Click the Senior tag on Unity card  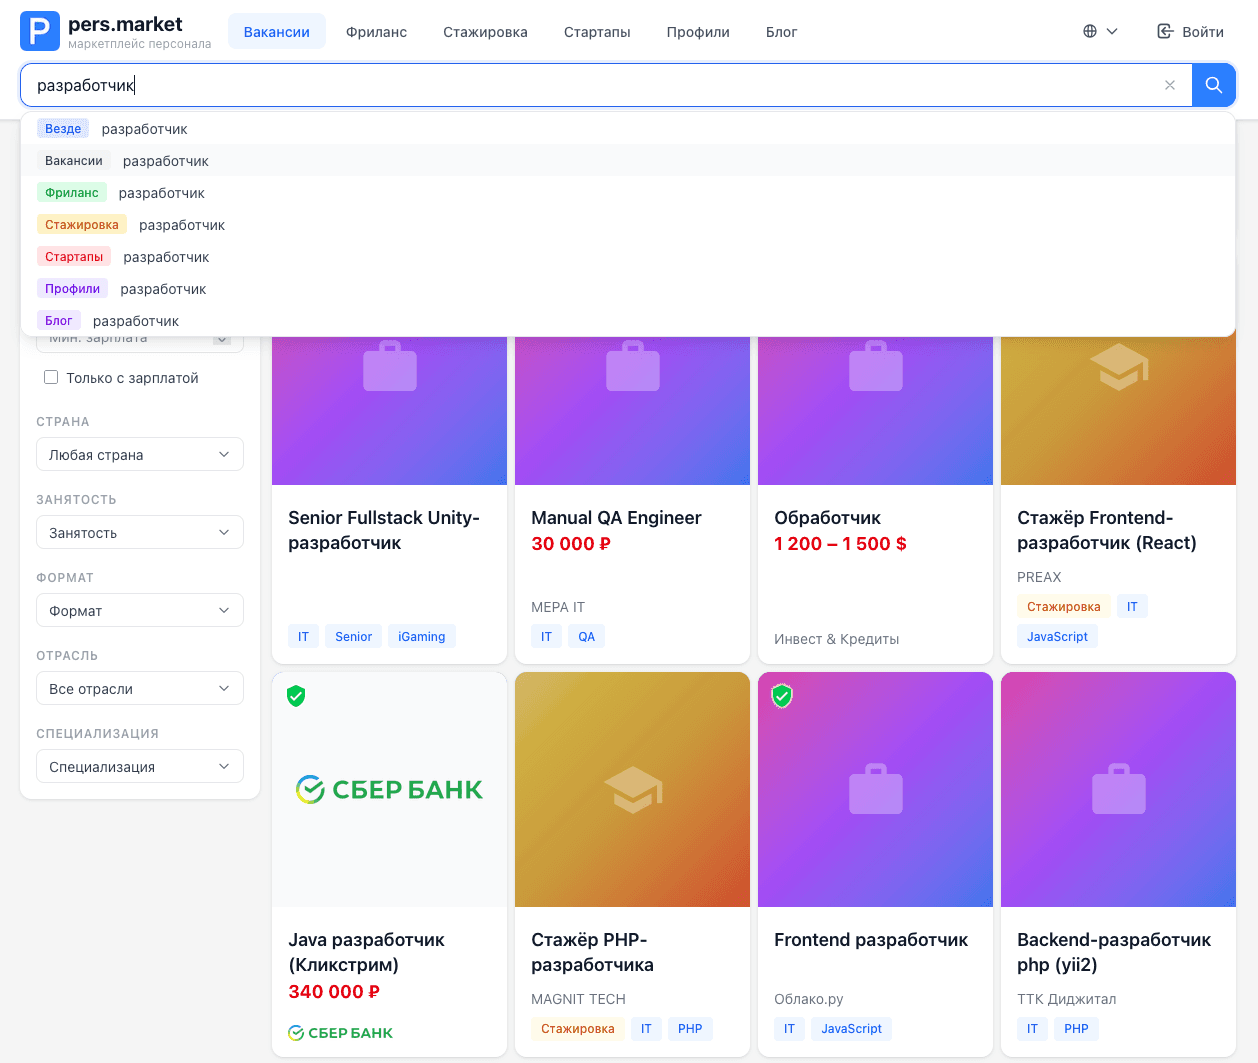(x=353, y=636)
